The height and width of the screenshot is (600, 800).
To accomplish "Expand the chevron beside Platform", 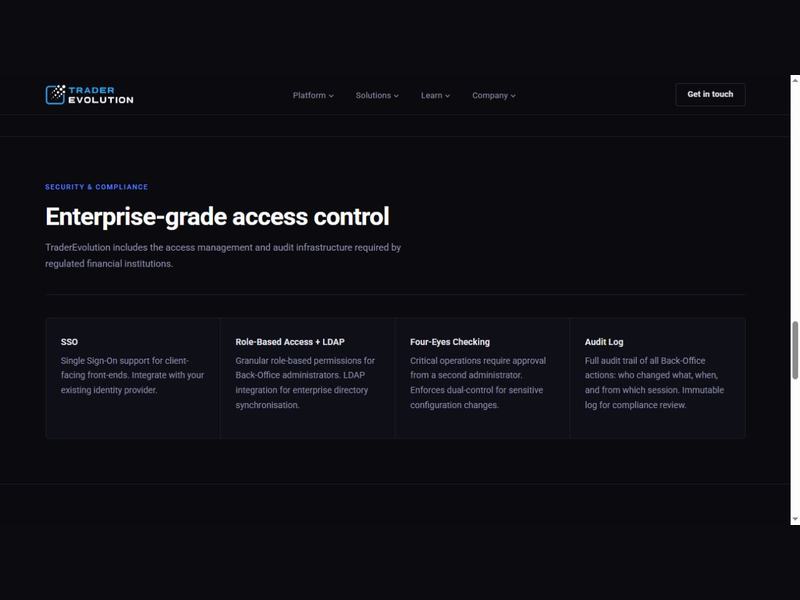I will (331, 96).
